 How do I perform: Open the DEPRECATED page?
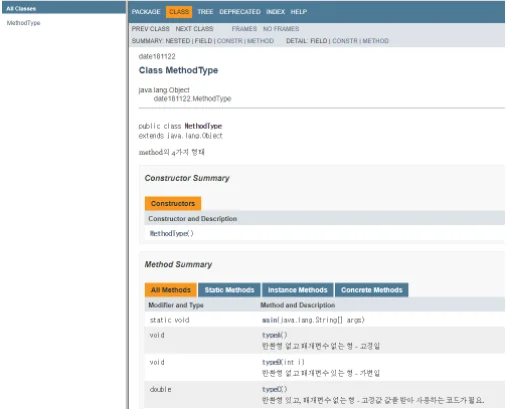coord(240,12)
